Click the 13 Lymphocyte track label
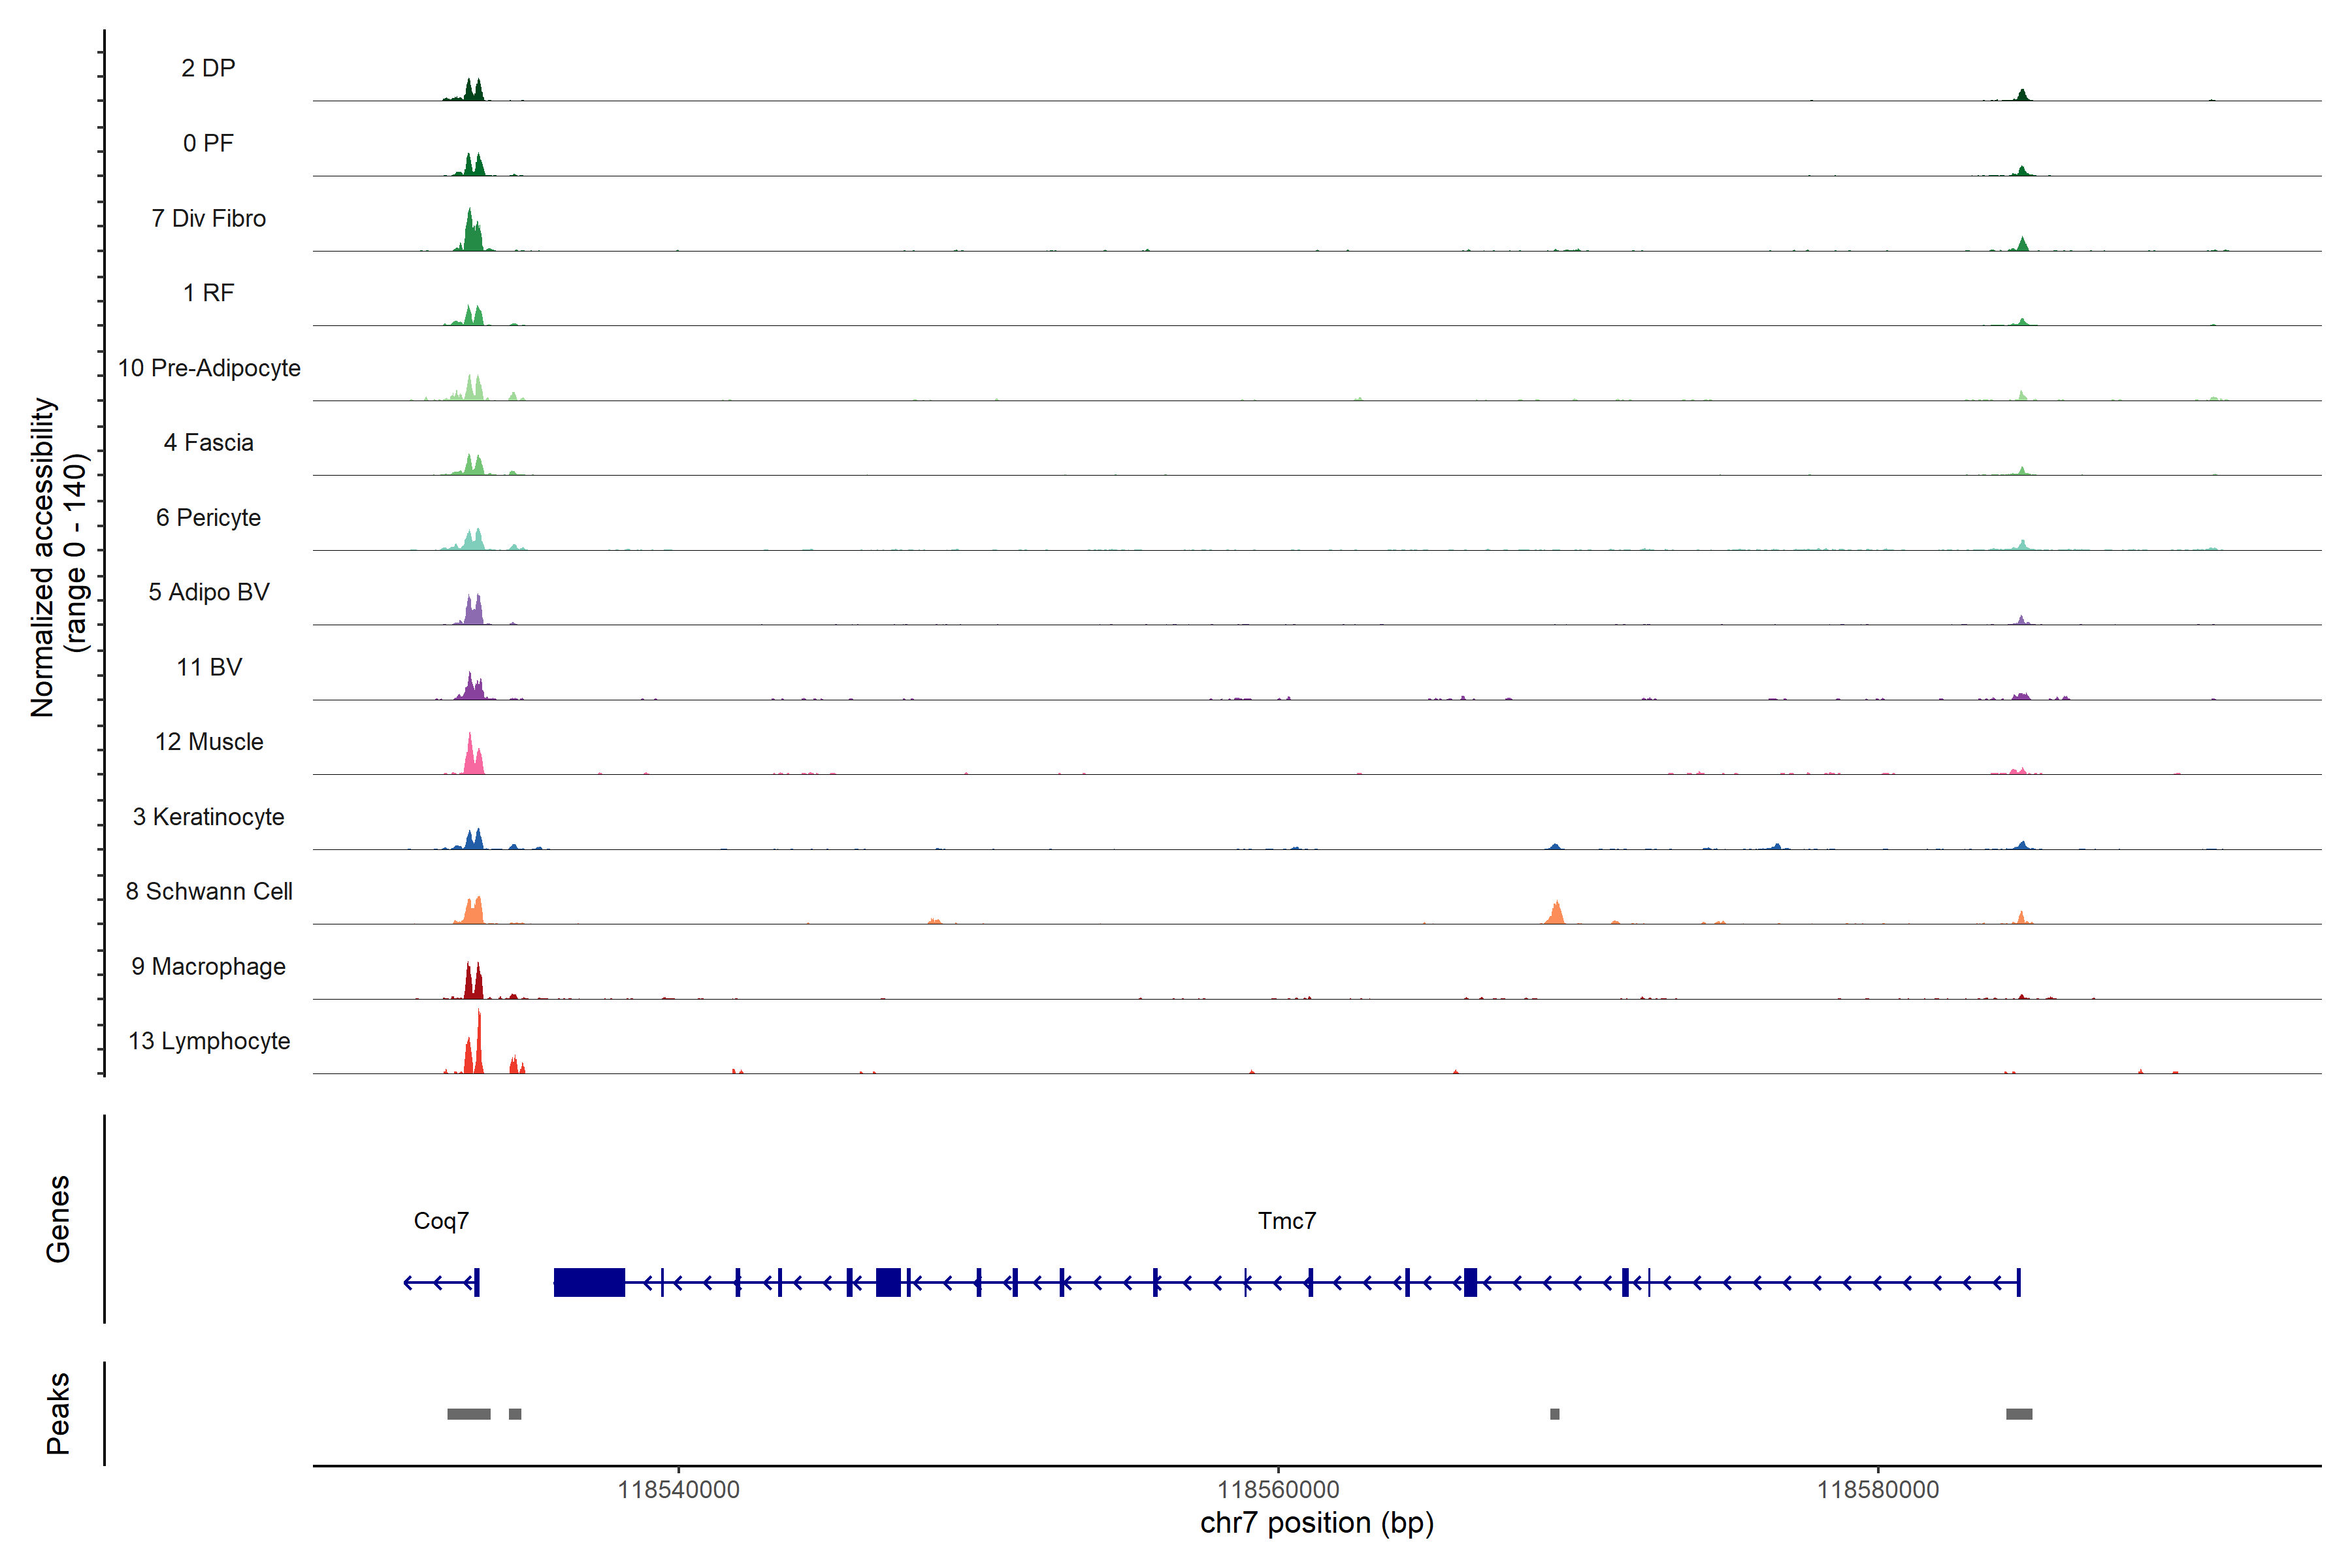The image size is (2352, 1568). [209, 1041]
